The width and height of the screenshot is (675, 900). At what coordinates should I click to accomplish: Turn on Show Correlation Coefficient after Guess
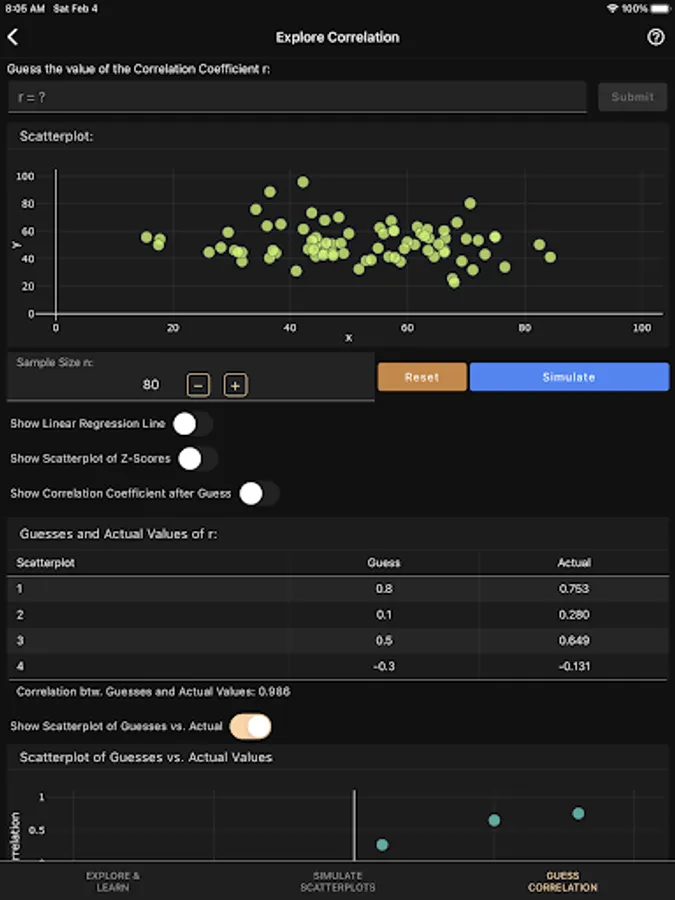[259, 494]
